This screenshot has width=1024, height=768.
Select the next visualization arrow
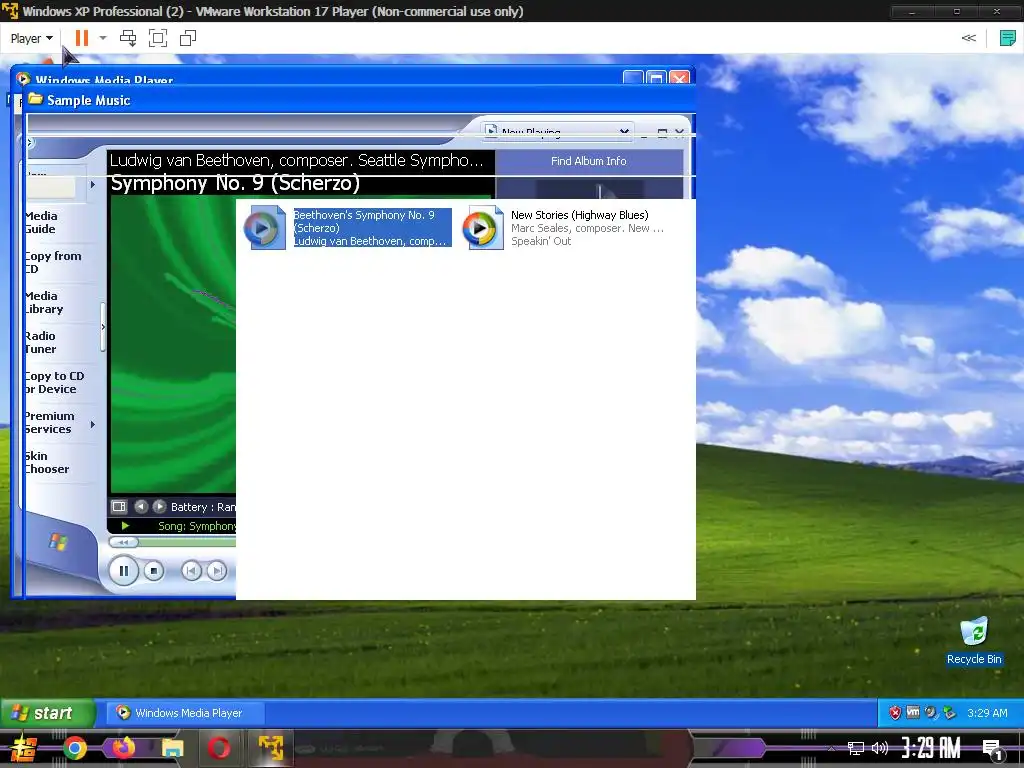(159, 507)
